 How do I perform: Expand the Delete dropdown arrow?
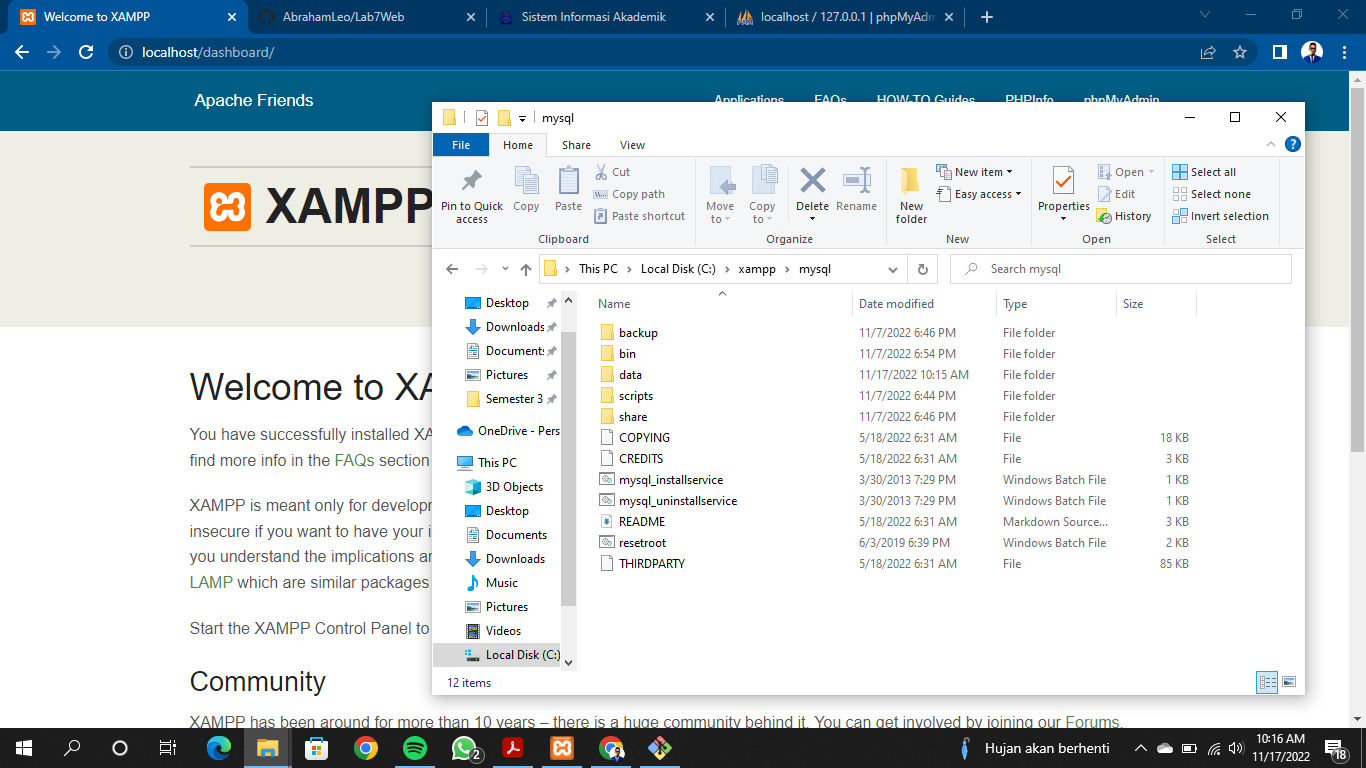[x=812, y=219]
